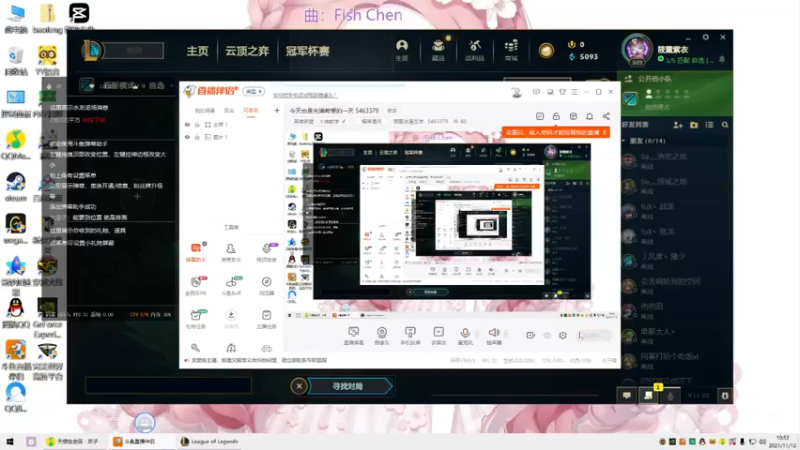
Task: Add a phone screen cast source
Action: (x=410, y=335)
